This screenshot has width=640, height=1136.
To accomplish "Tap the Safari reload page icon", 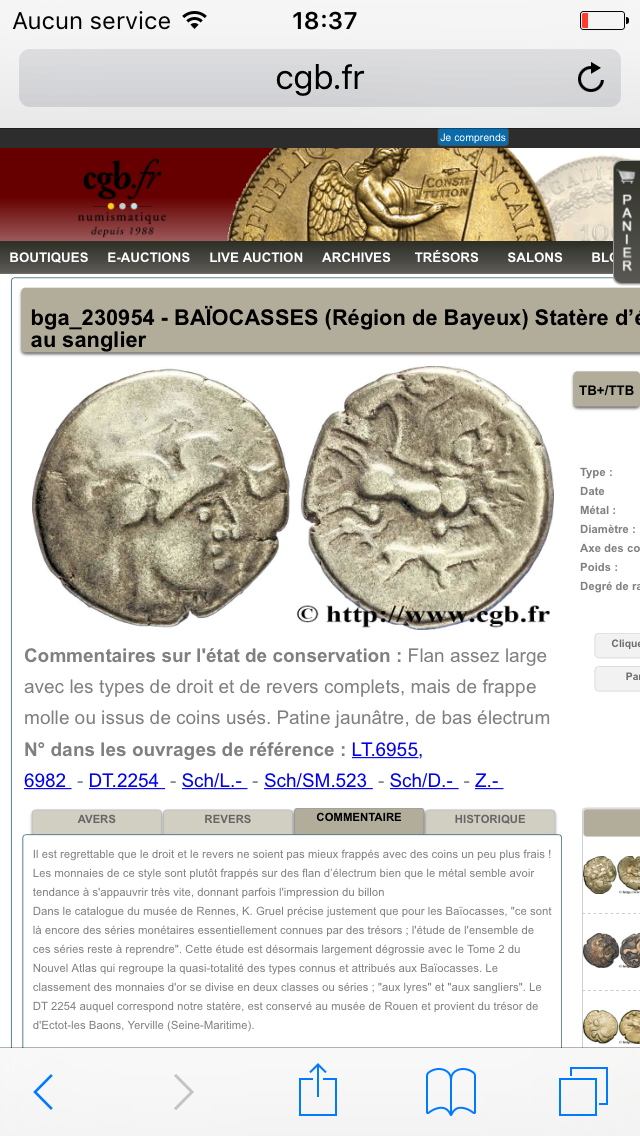I will click(591, 78).
